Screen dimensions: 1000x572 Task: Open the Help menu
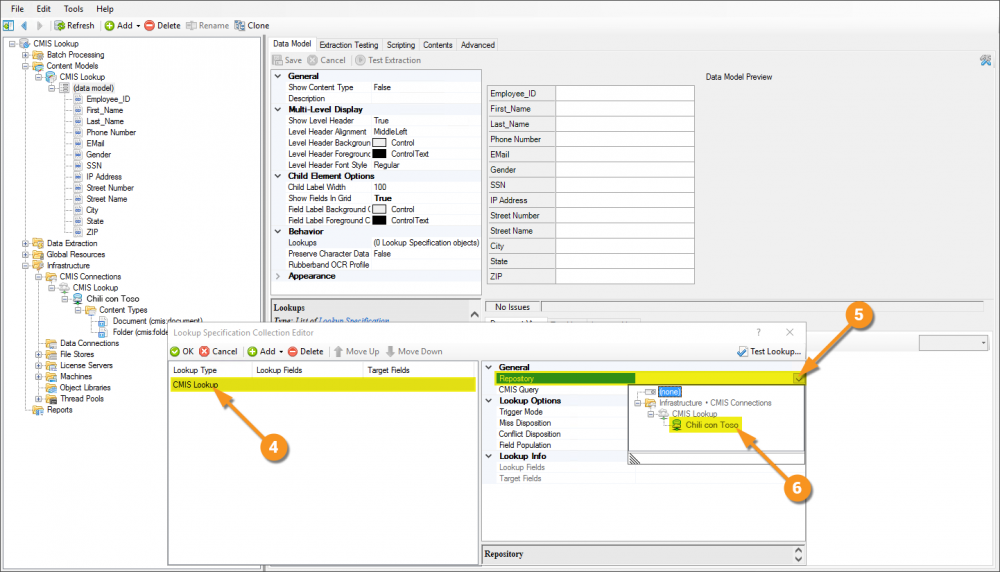coord(105,9)
